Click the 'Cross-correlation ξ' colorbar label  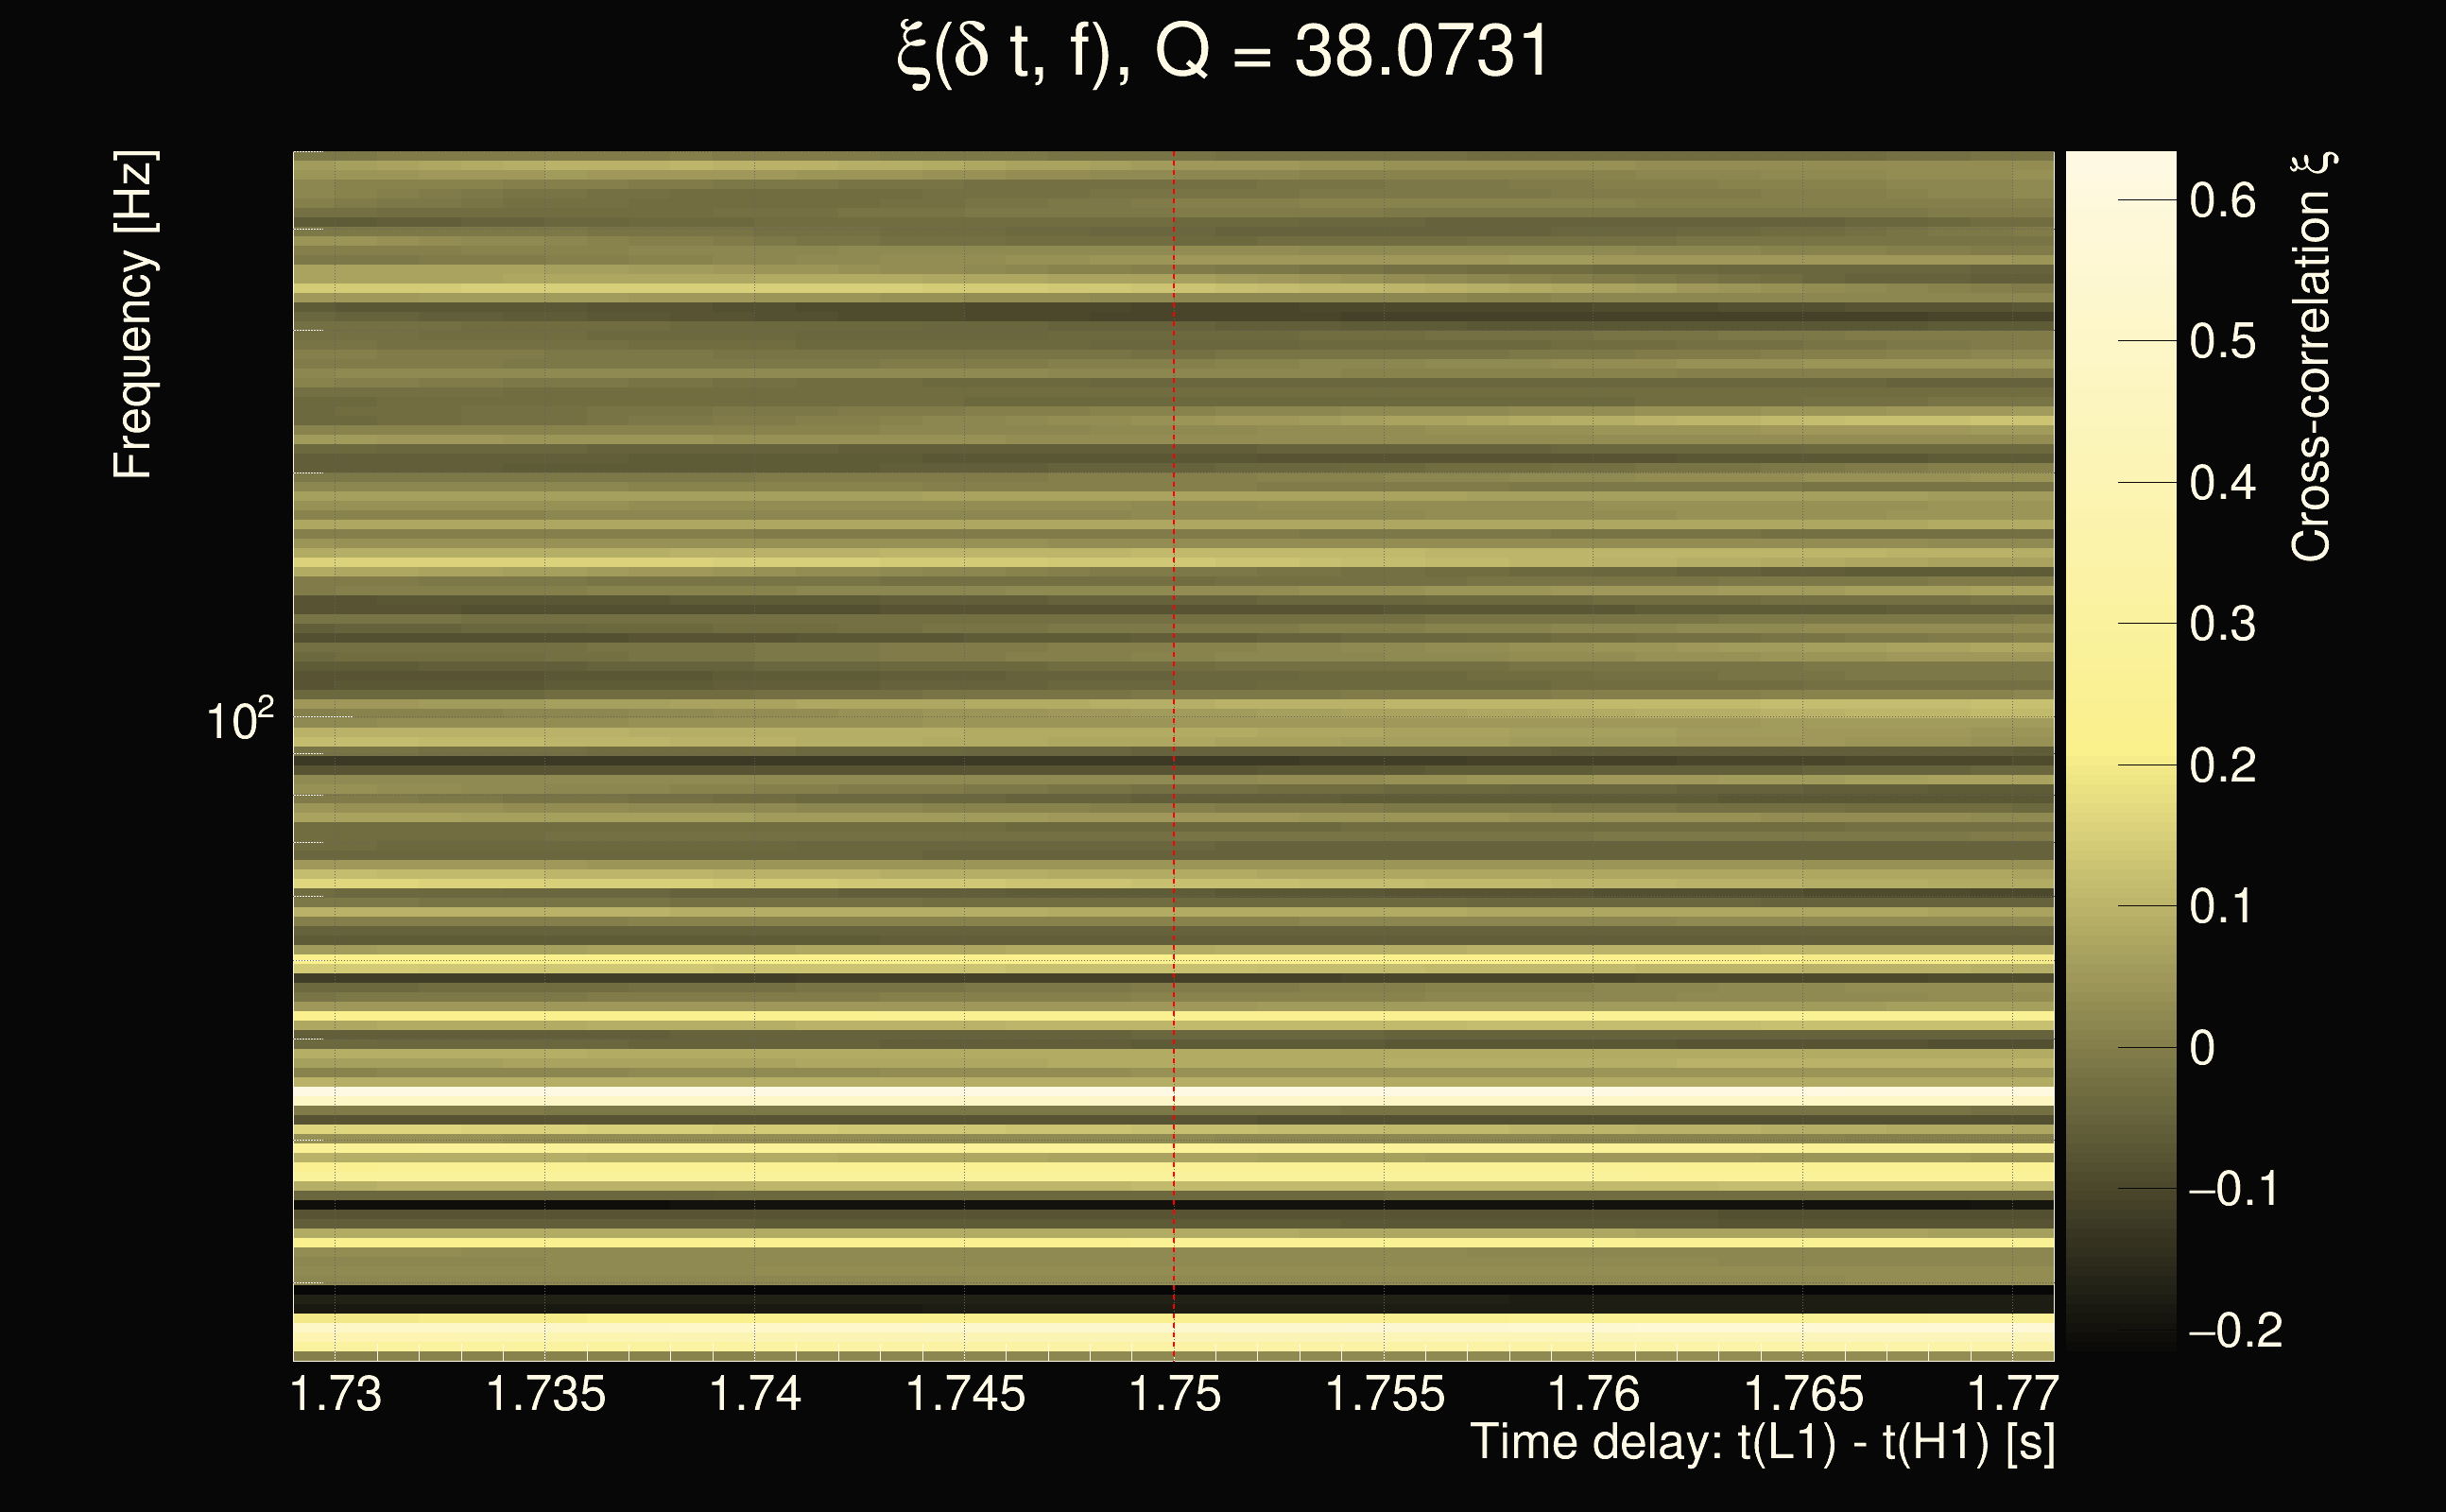(2312, 356)
